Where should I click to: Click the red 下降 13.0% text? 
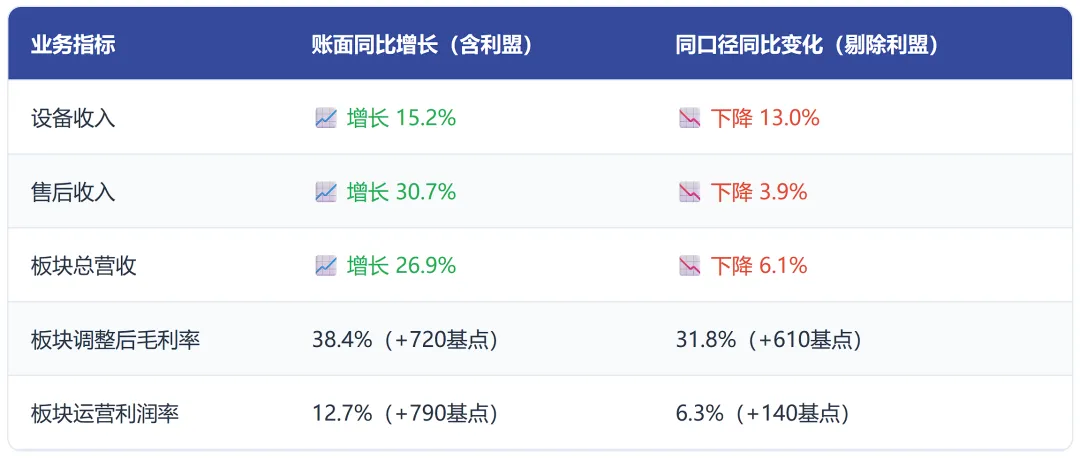(x=765, y=118)
